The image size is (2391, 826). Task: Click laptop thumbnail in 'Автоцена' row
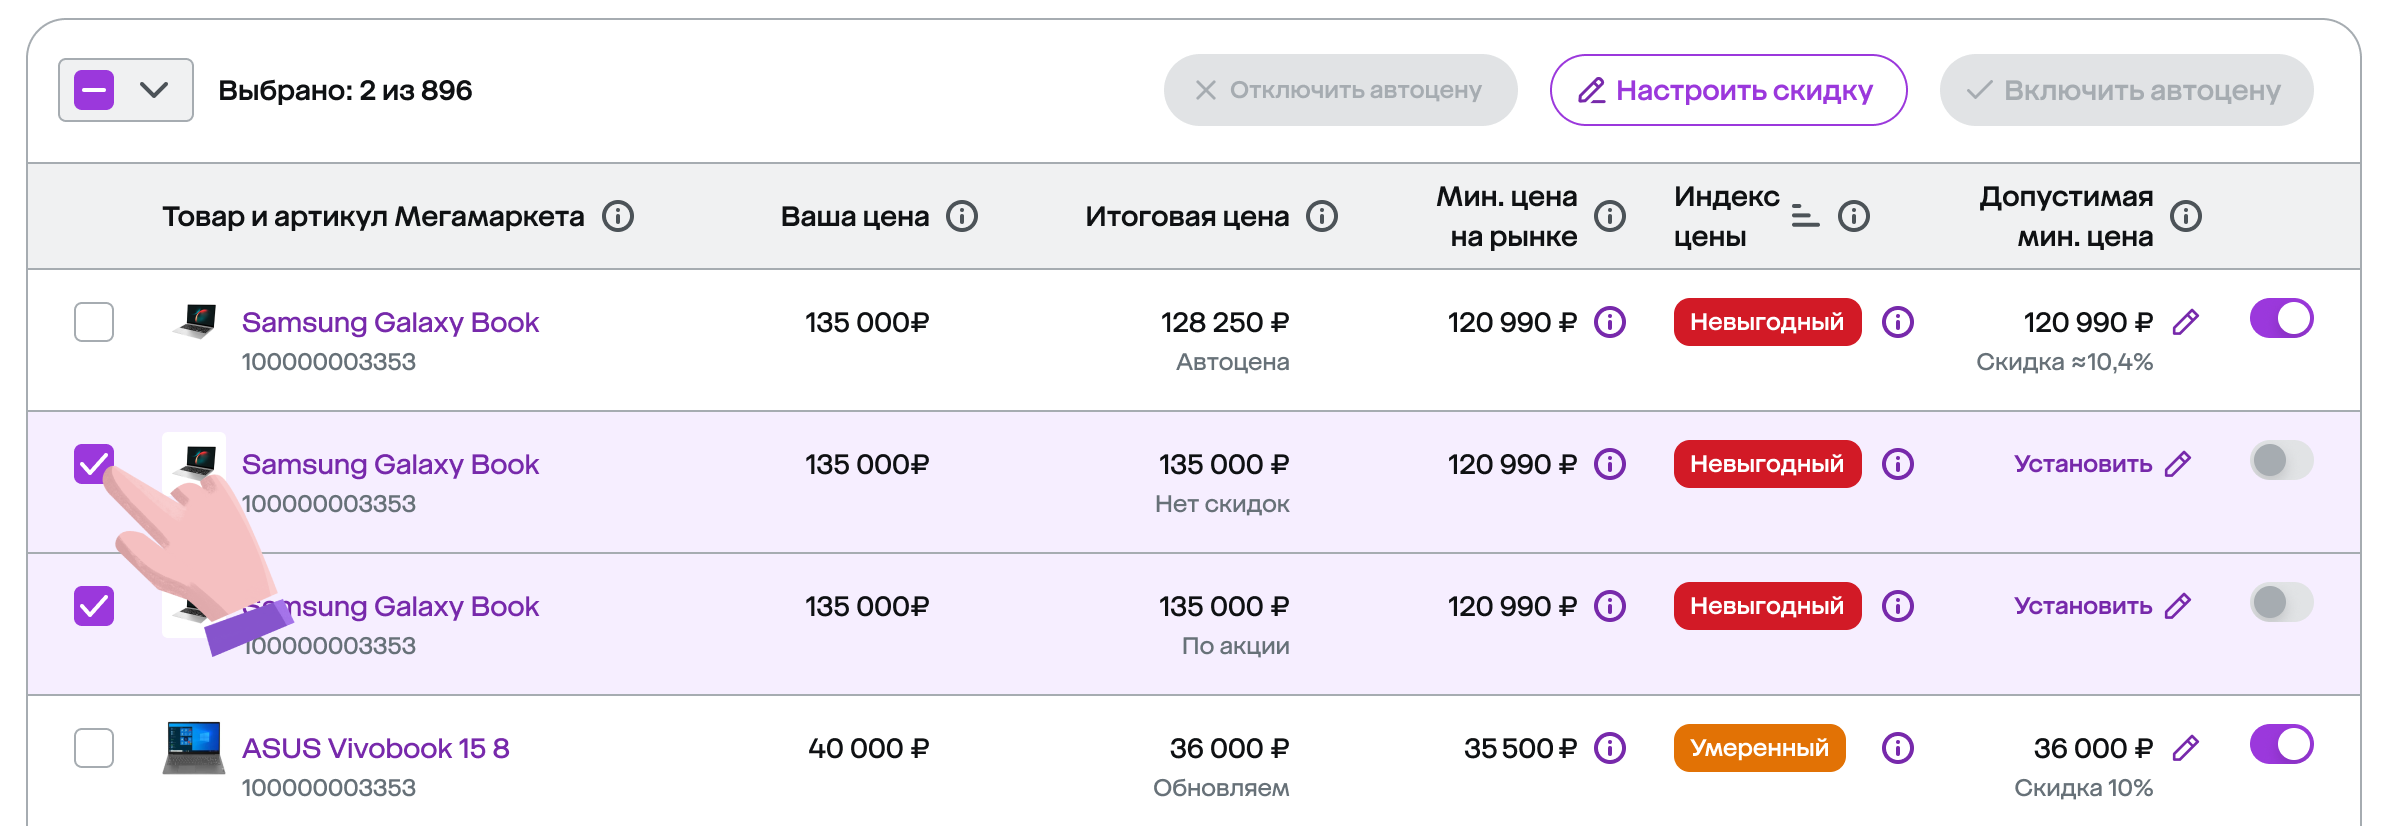point(196,321)
